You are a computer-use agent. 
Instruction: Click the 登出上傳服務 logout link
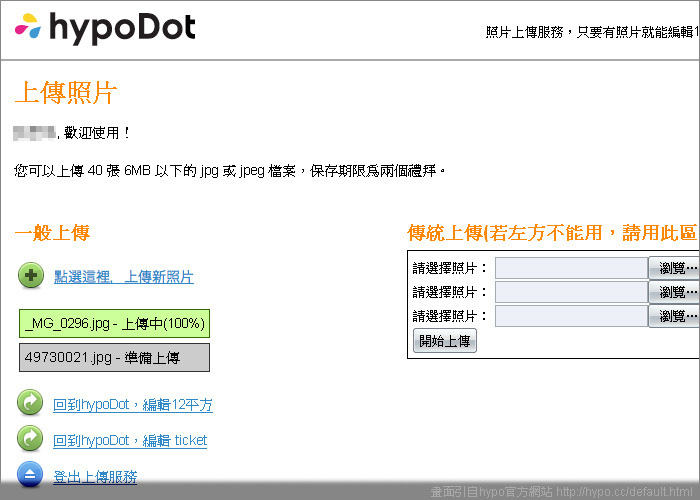[x=95, y=477]
